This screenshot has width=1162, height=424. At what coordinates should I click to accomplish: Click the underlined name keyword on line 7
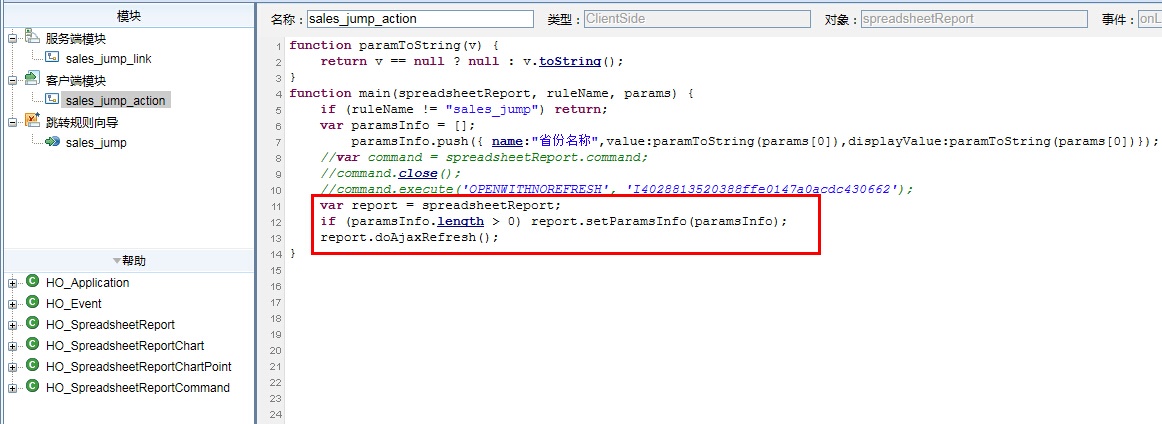pyautogui.click(x=507, y=141)
